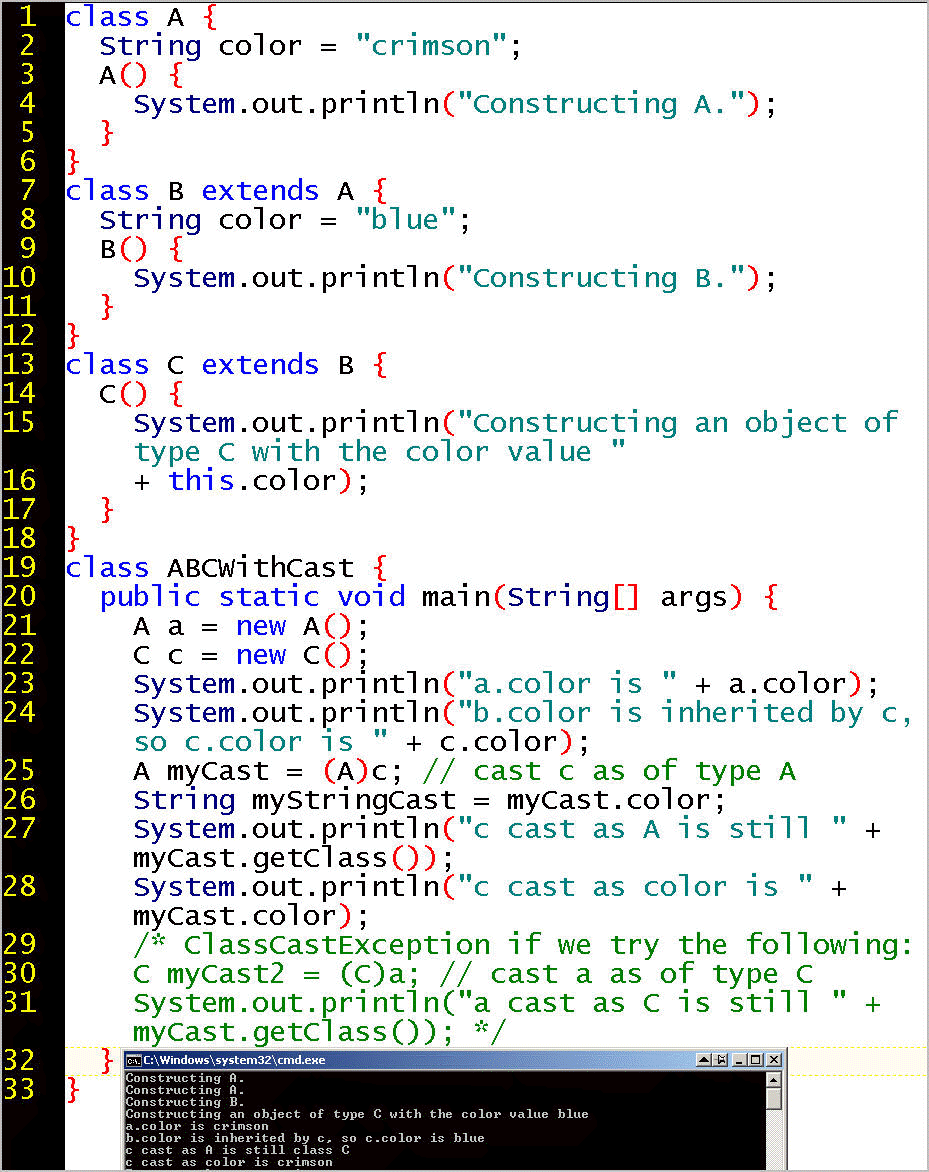The height and width of the screenshot is (1172, 929).
Task: Click the cmd scrollbar up arrow
Action: (774, 1080)
